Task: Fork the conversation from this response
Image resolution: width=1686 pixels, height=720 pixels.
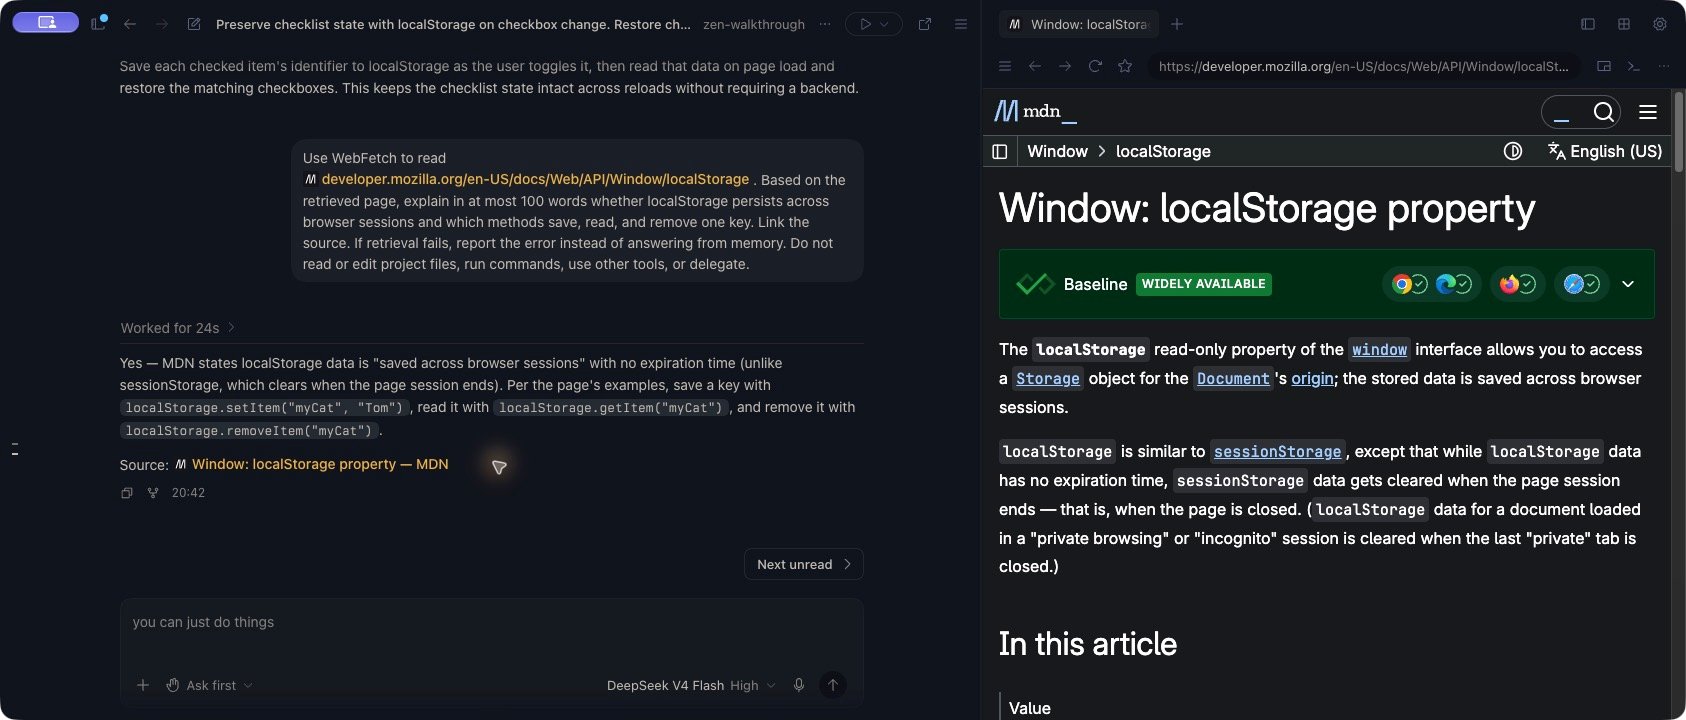Action: click(153, 493)
